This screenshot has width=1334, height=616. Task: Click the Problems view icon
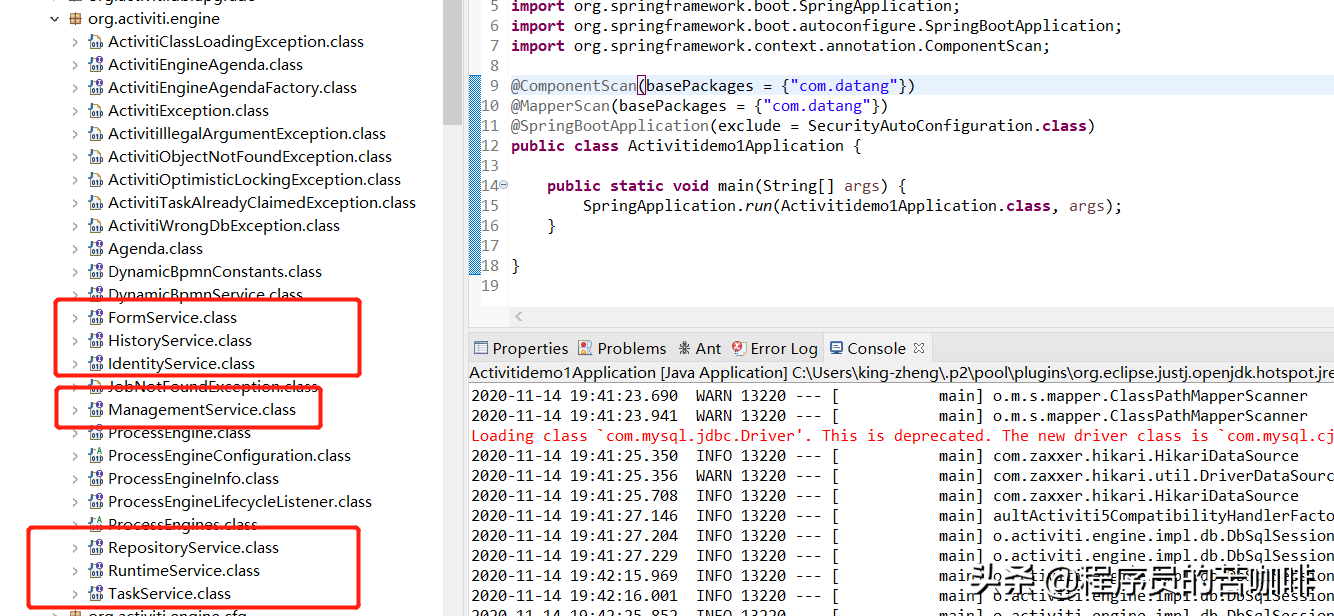(x=585, y=348)
